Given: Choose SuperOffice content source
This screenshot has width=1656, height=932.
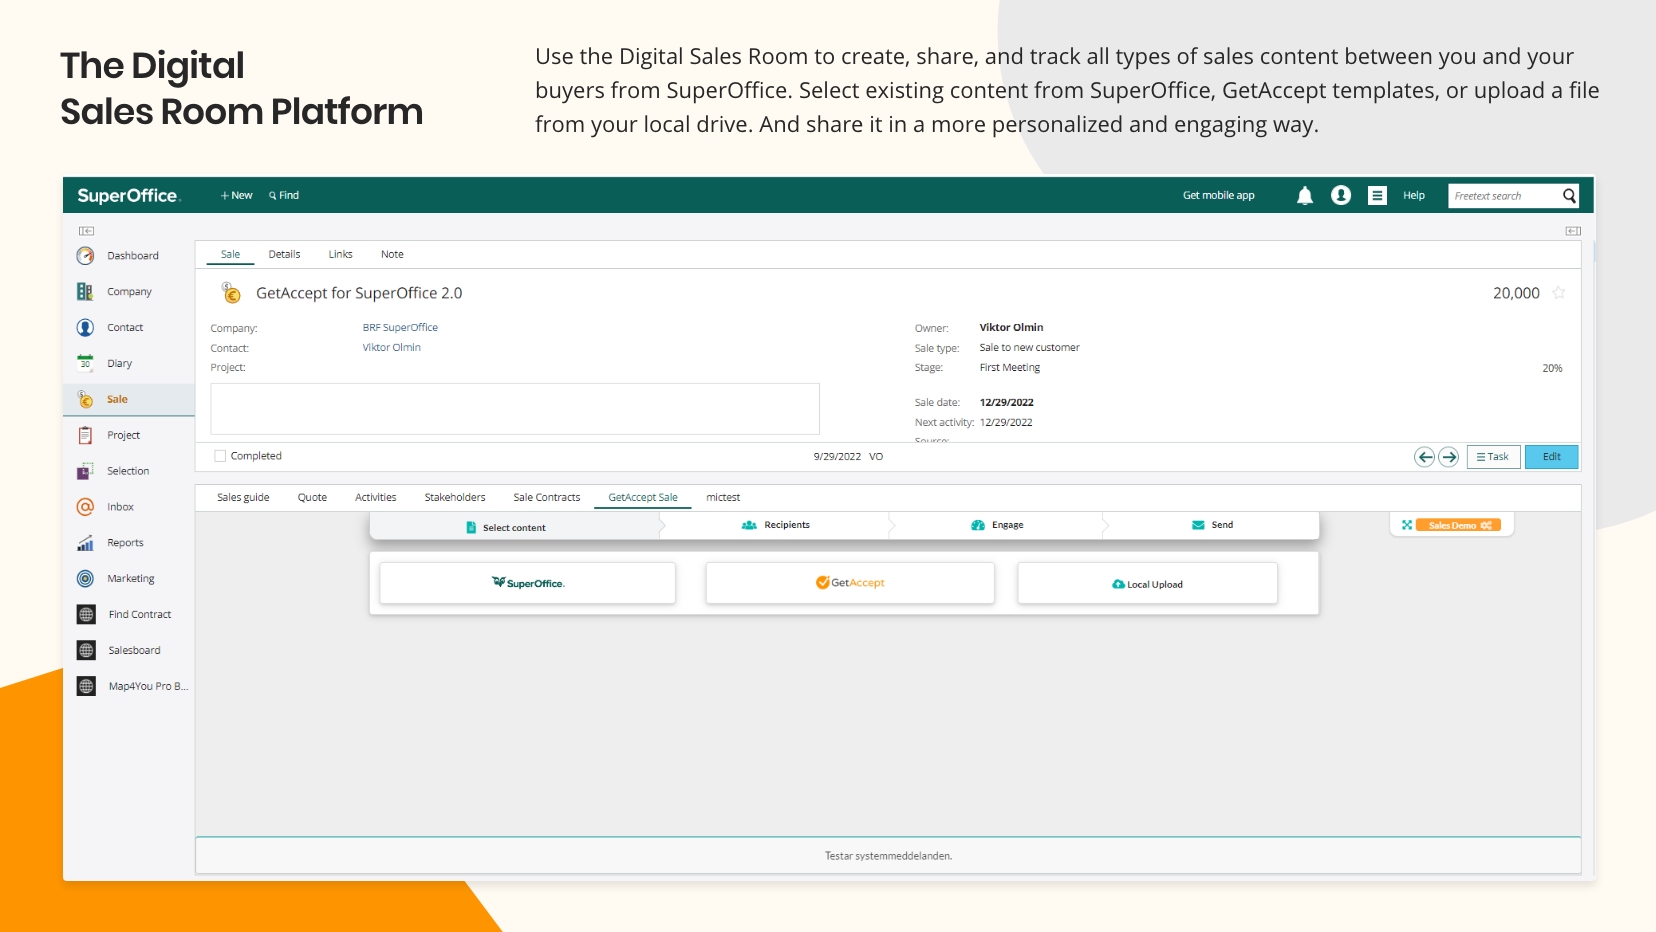Looking at the screenshot, I should [528, 583].
